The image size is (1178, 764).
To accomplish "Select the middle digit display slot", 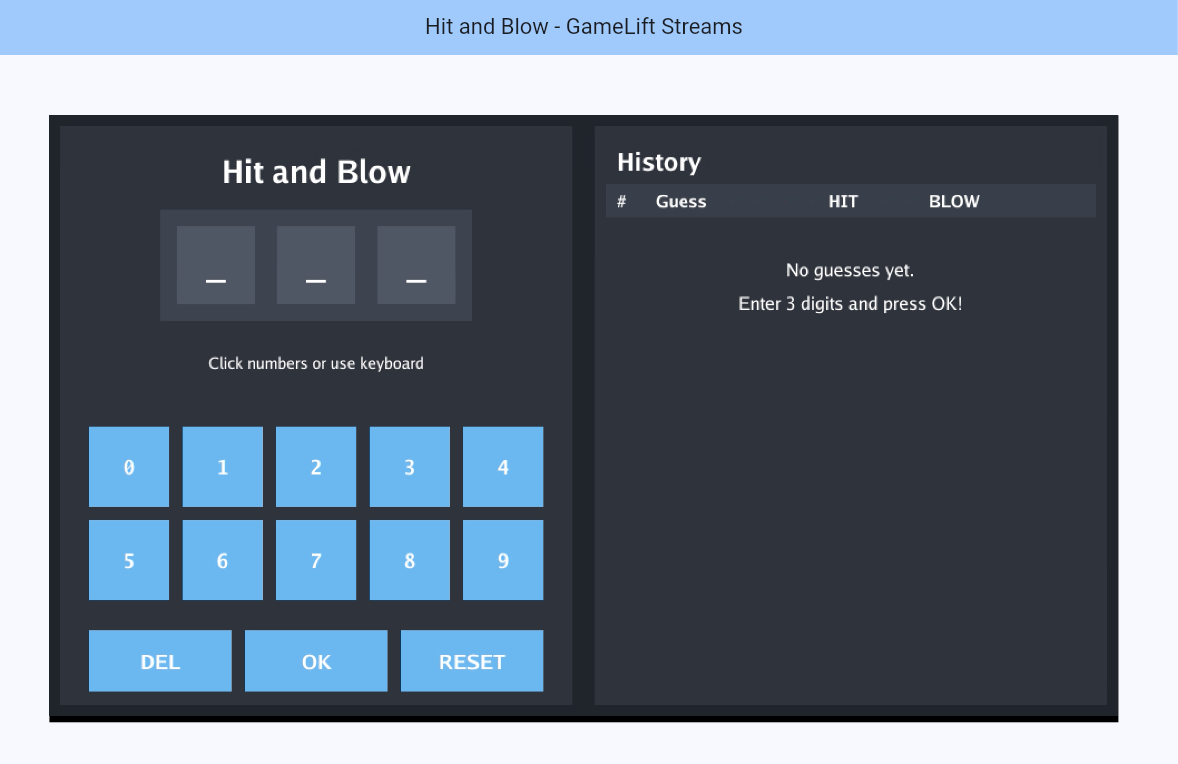I will click(316, 264).
